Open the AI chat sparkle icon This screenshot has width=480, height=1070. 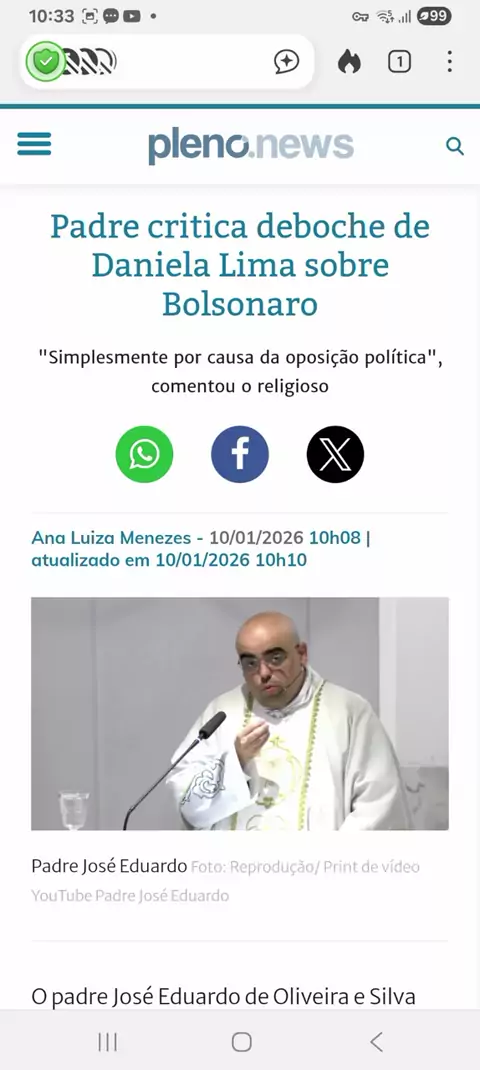287,62
